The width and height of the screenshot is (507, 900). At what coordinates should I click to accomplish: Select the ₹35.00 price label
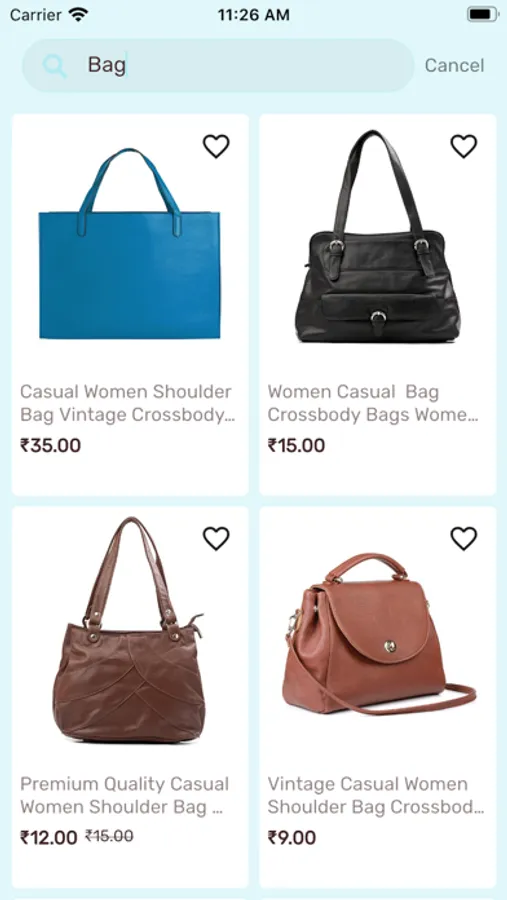(51, 445)
